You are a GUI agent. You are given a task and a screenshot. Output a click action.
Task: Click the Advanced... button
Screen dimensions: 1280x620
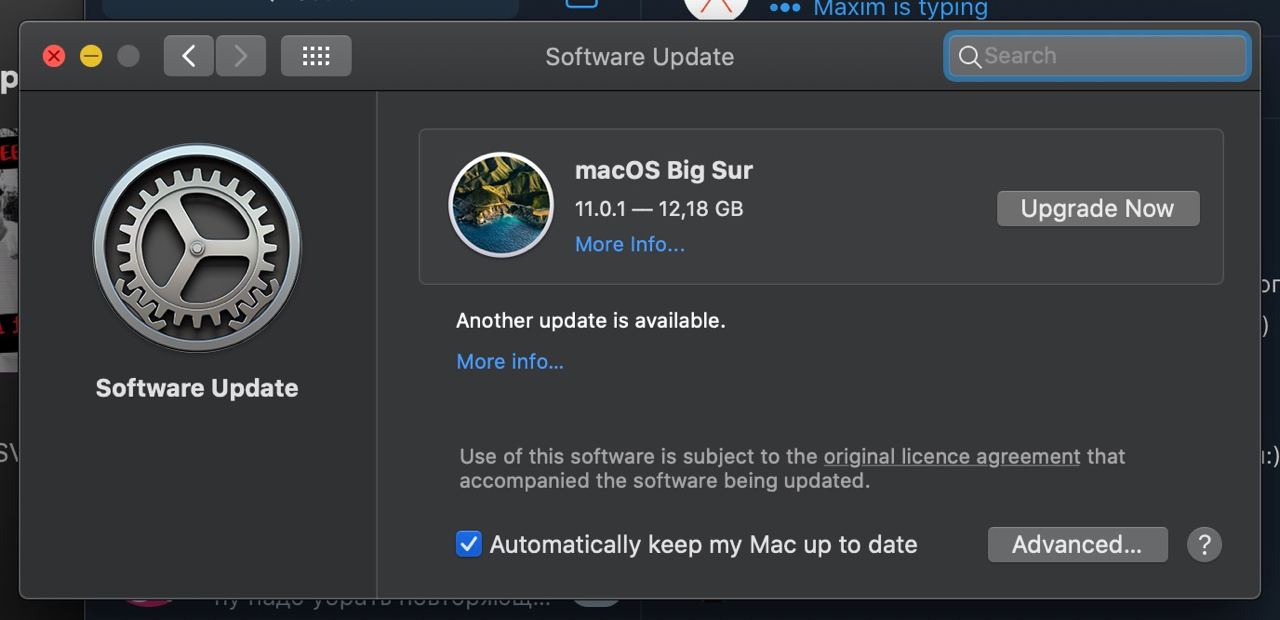tap(1077, 544)
